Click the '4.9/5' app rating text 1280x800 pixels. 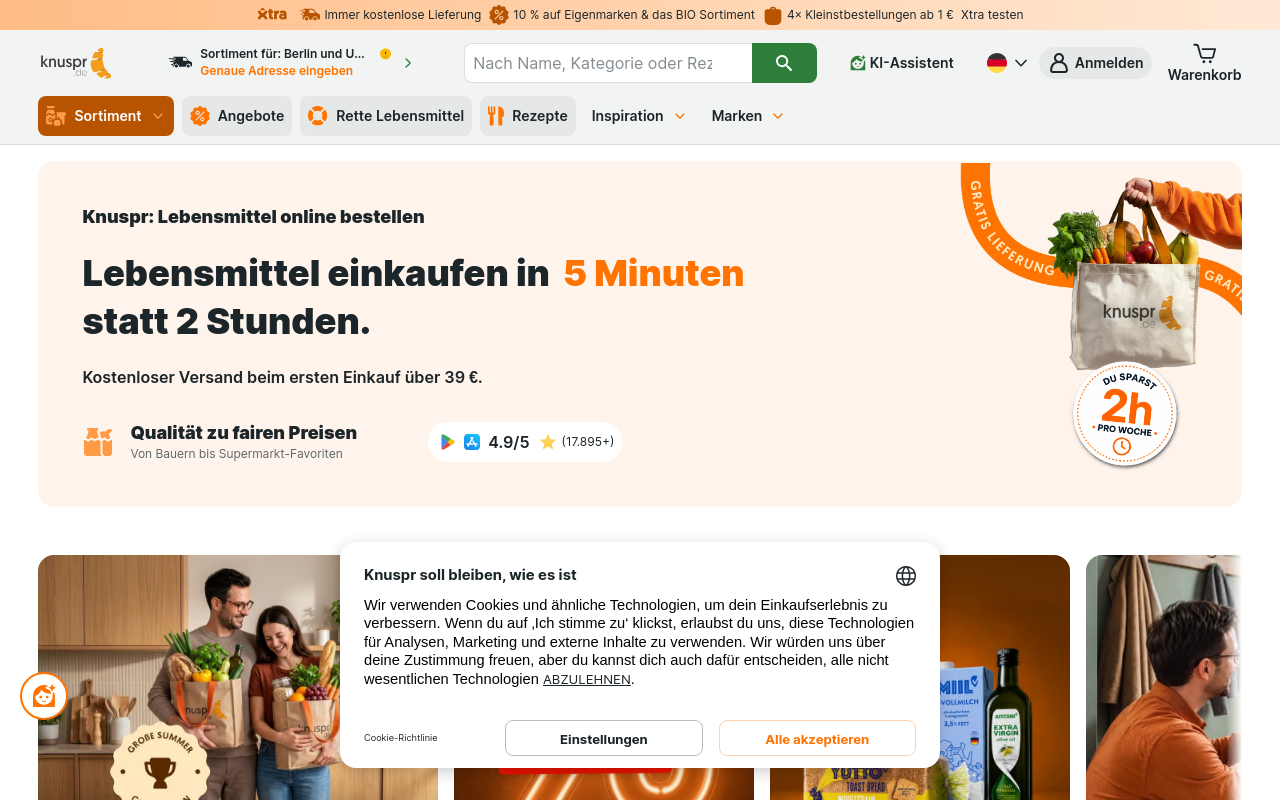pos(509,442)
